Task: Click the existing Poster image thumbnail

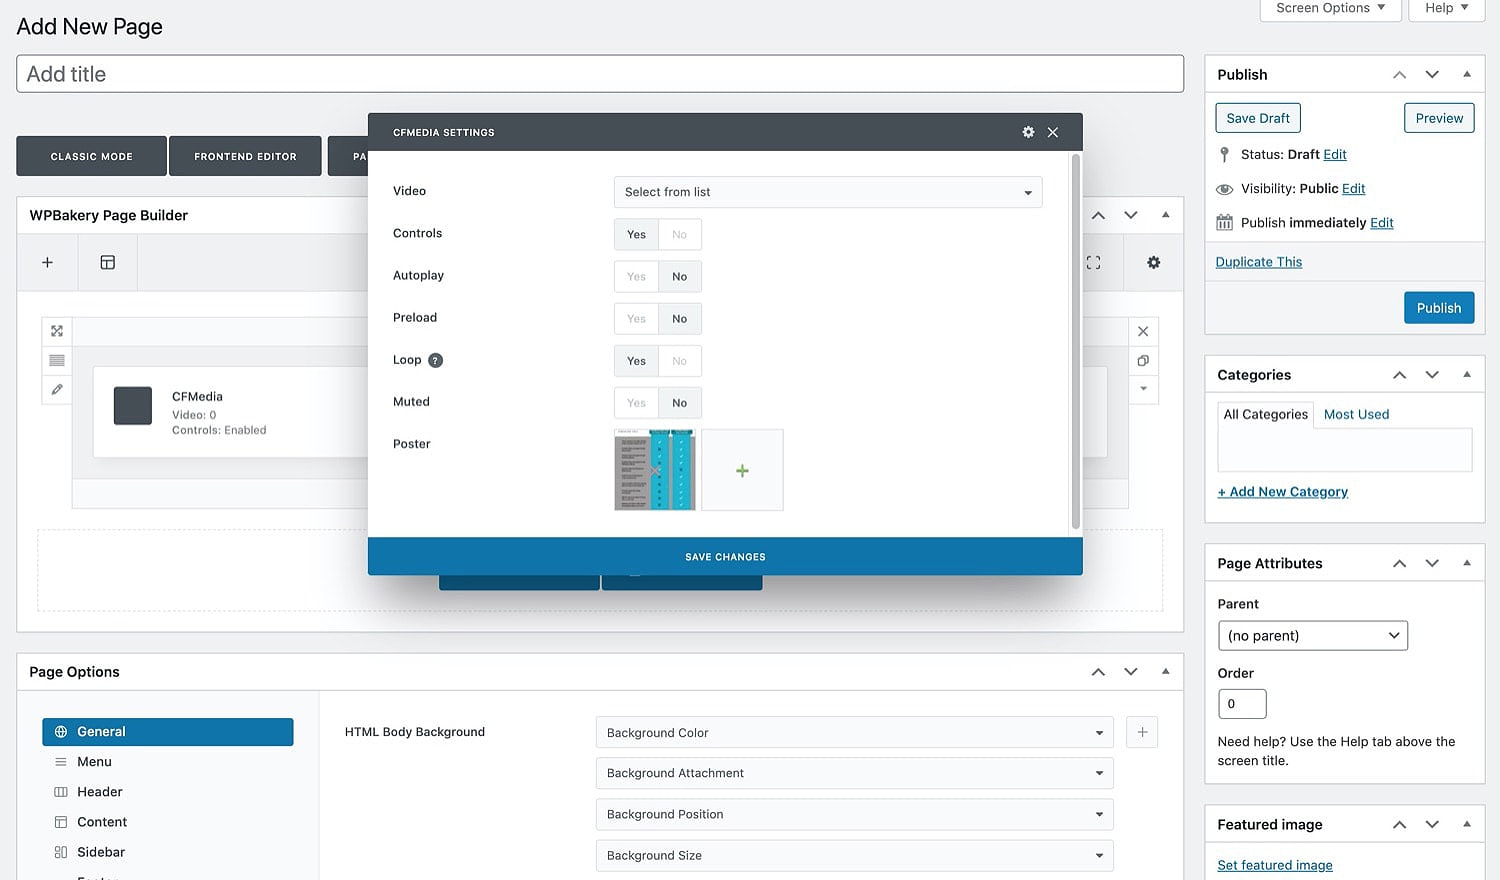Action: click(x=654, y=470)
